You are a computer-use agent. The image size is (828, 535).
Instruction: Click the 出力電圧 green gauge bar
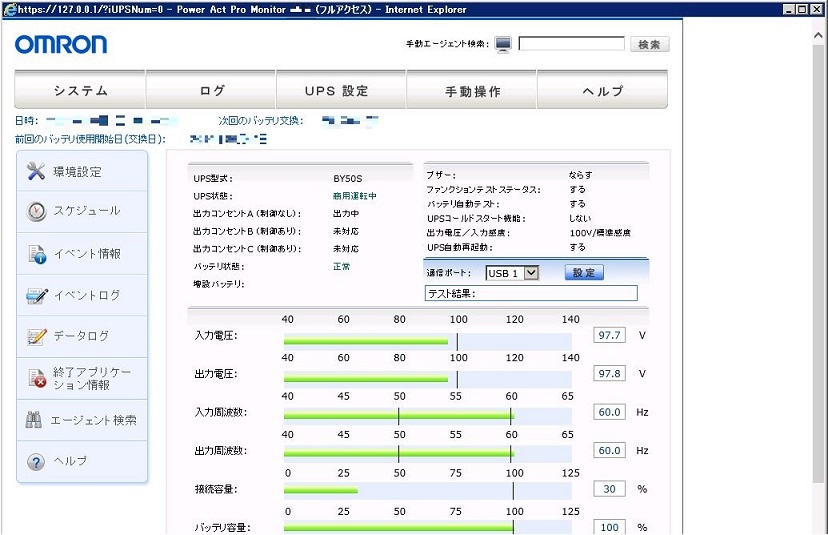pyautogui.click(x=366, y=379)
